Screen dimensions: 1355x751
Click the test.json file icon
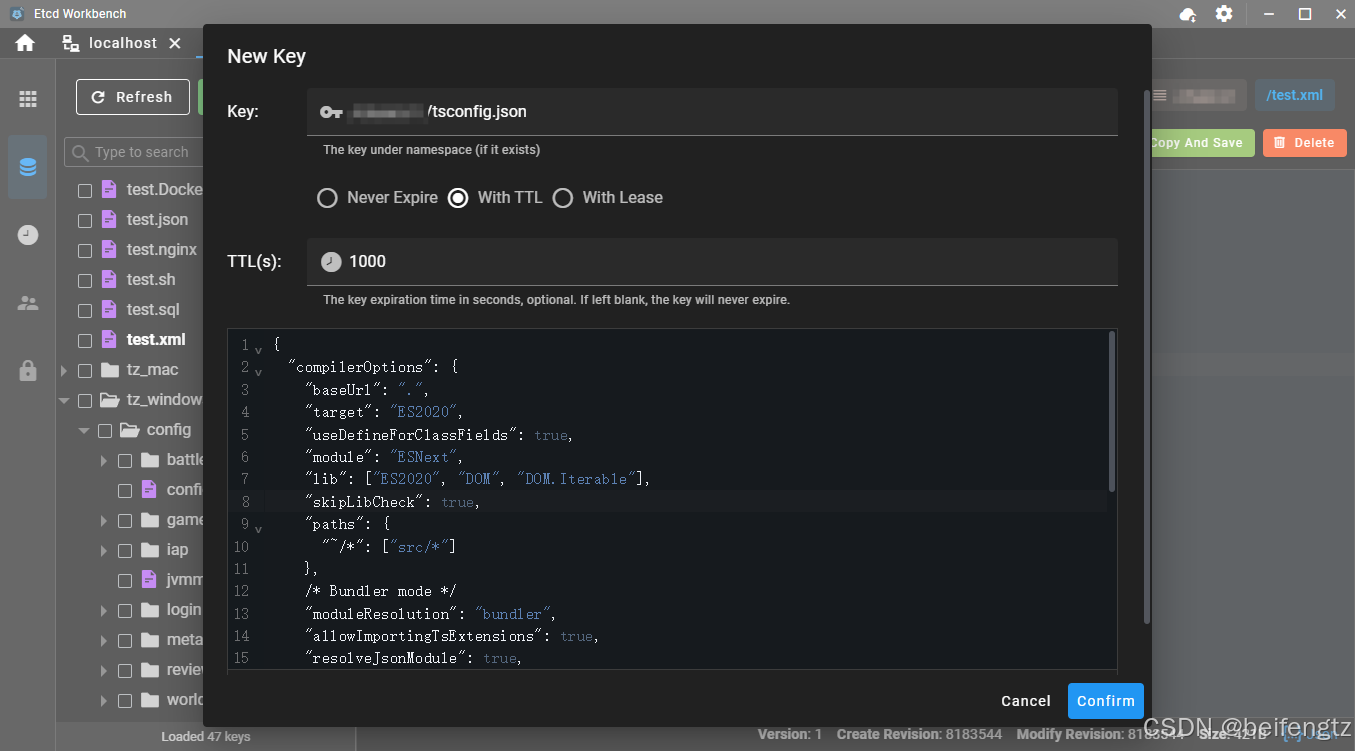point(109,219)
